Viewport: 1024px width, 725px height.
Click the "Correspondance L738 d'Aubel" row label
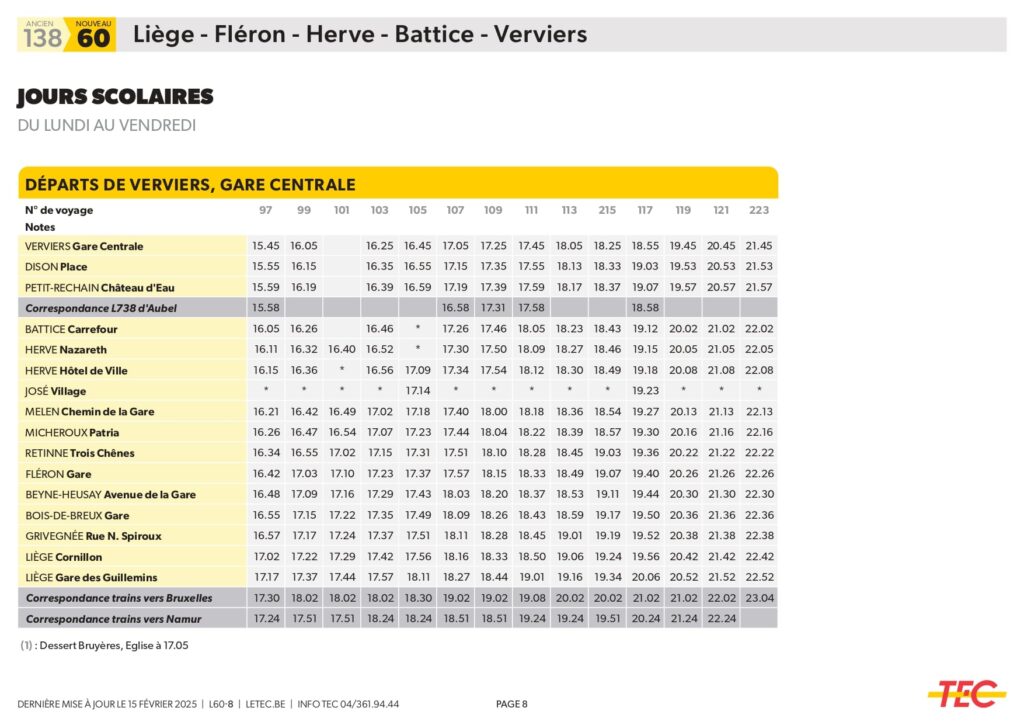[100, 308]
